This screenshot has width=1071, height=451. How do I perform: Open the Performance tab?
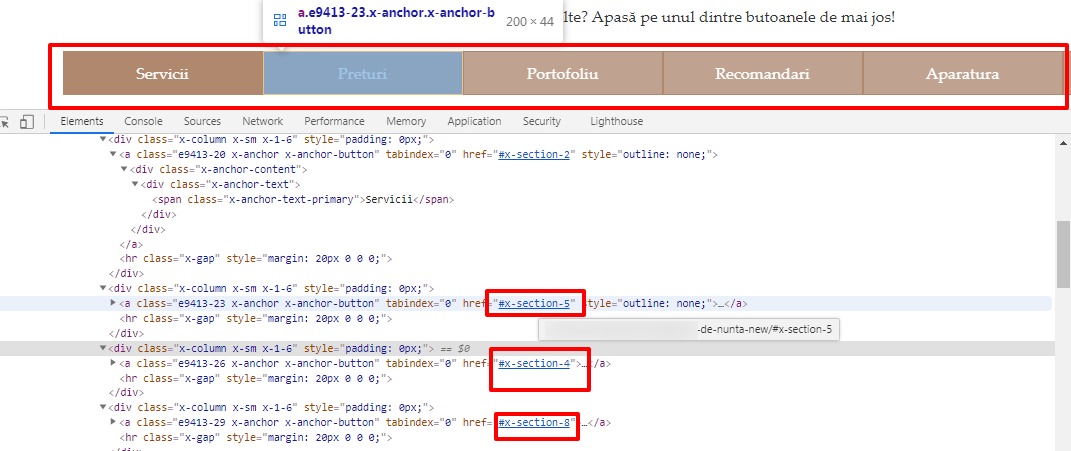(335, 121)
